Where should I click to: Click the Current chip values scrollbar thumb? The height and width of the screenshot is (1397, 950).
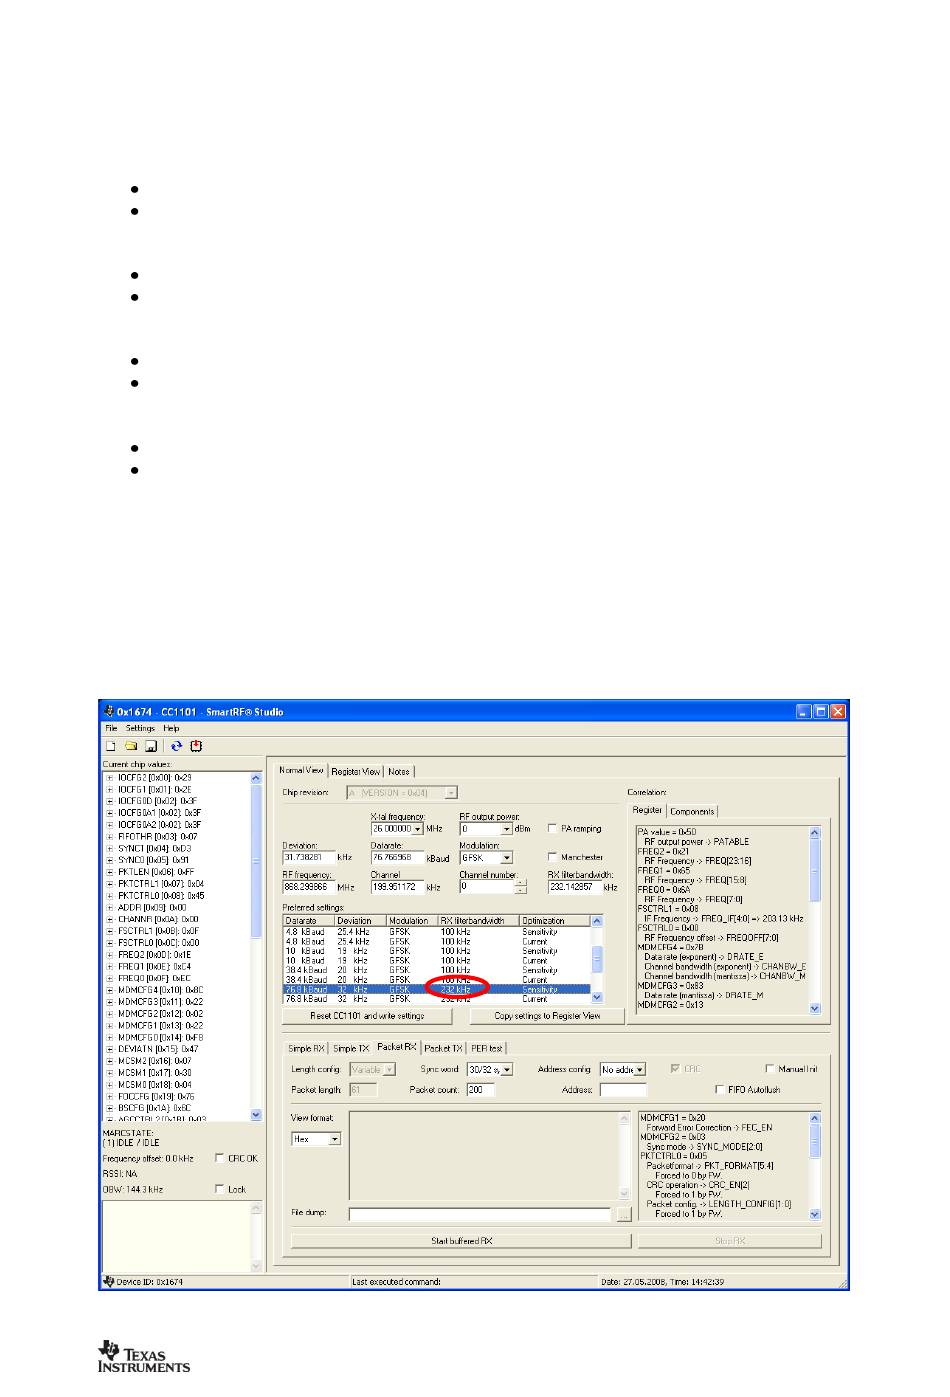coord(256,862)
